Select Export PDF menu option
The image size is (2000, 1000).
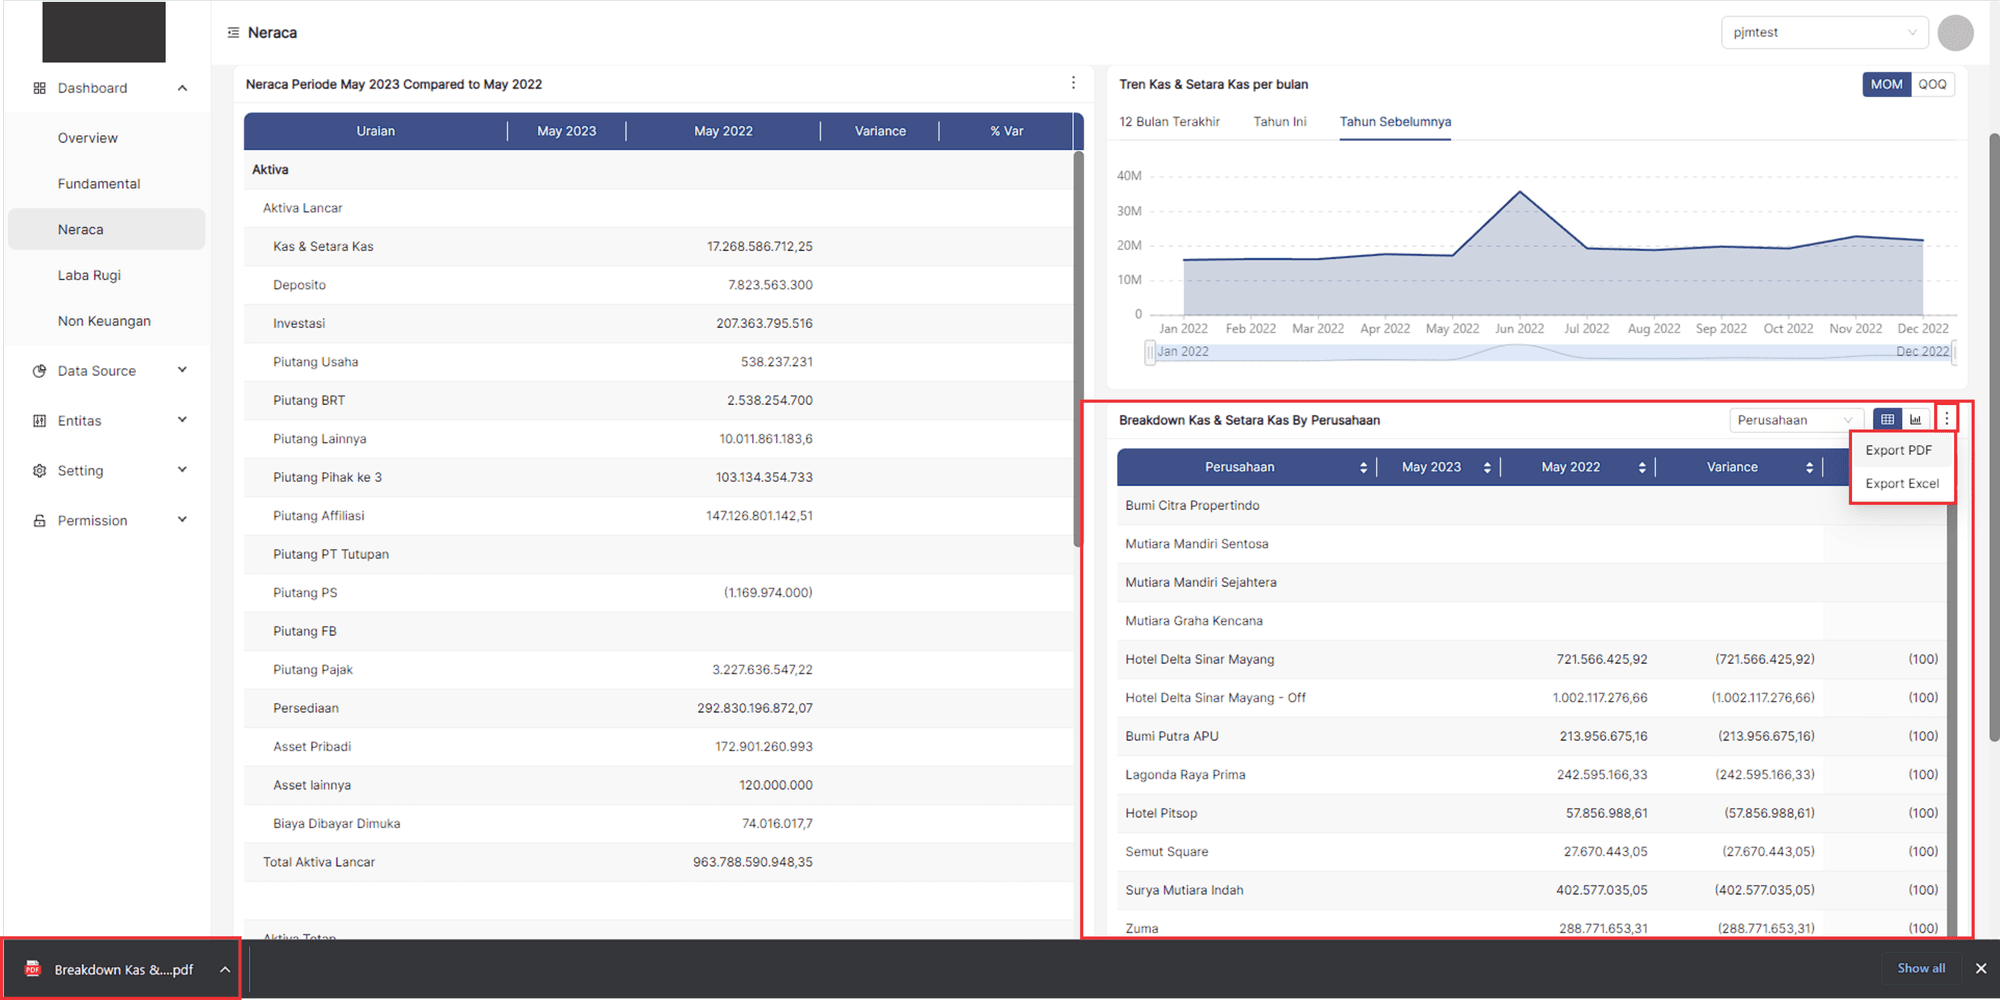[x=1898, y=451]
